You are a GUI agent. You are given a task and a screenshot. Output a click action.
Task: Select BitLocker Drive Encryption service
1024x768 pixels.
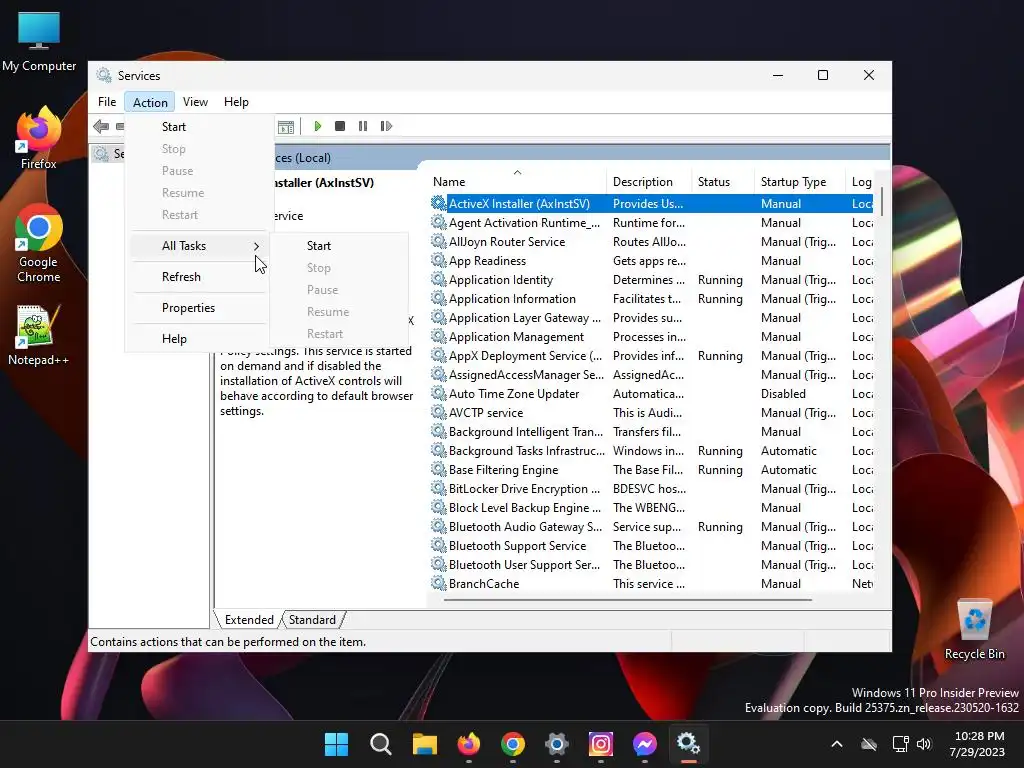[651, 488]
